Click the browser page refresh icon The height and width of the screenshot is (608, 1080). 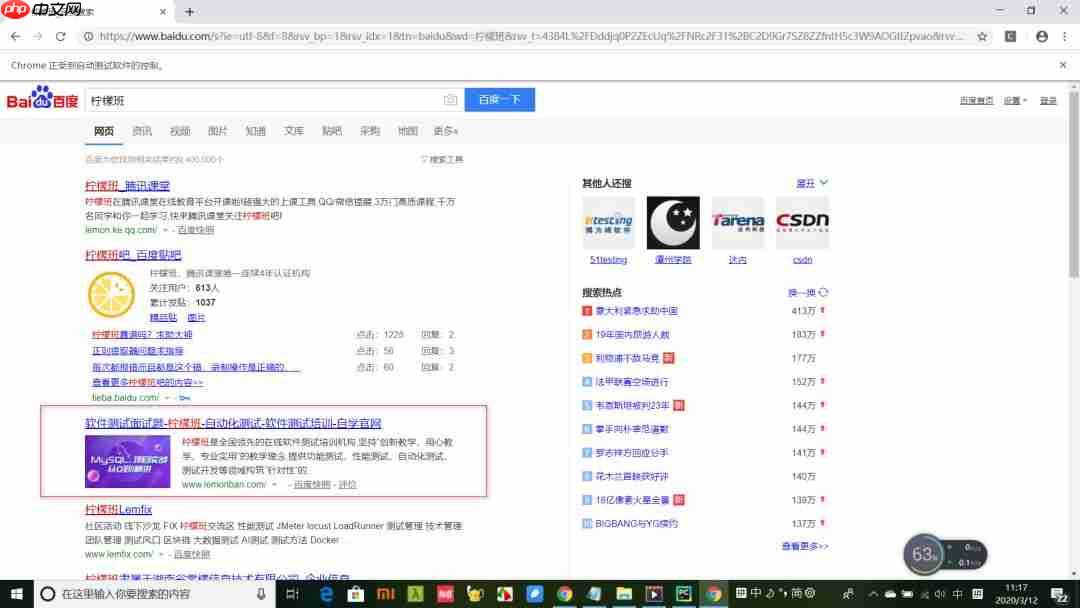pos(63,34)
